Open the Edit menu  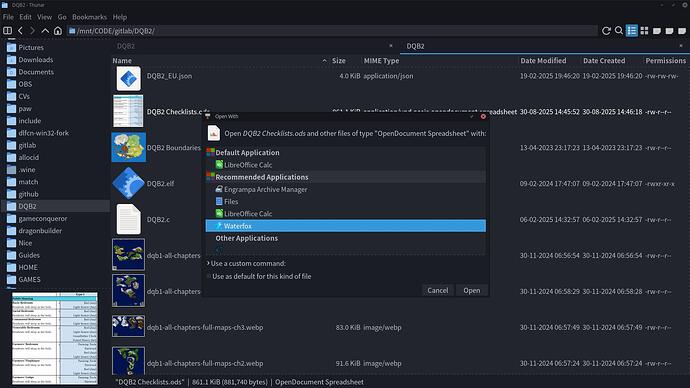(x=25, y=17)
